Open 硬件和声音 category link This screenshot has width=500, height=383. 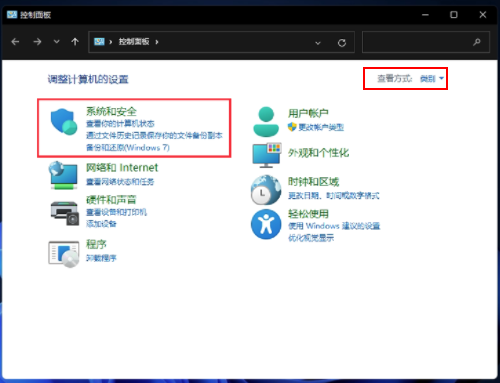pyautogui.click(x=111, y=200)
